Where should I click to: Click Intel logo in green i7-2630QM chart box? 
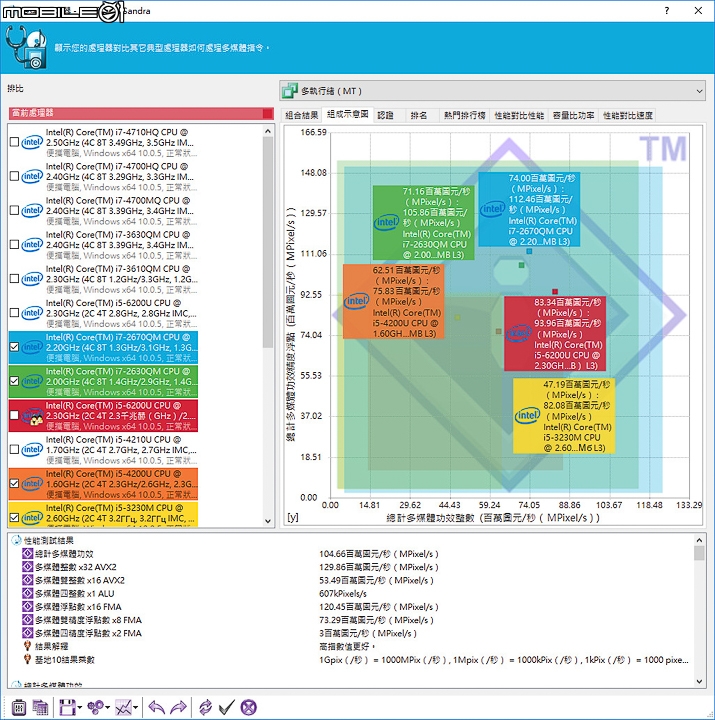click(x=387, y=222)
